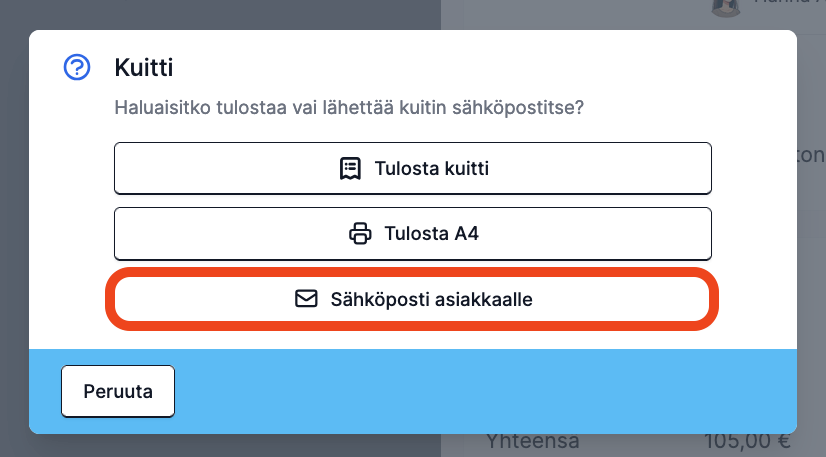Click the envelope icon for Sähköposti asiakkaalle
The height and width of the screenshot is (457, 826).
[306, 299]
